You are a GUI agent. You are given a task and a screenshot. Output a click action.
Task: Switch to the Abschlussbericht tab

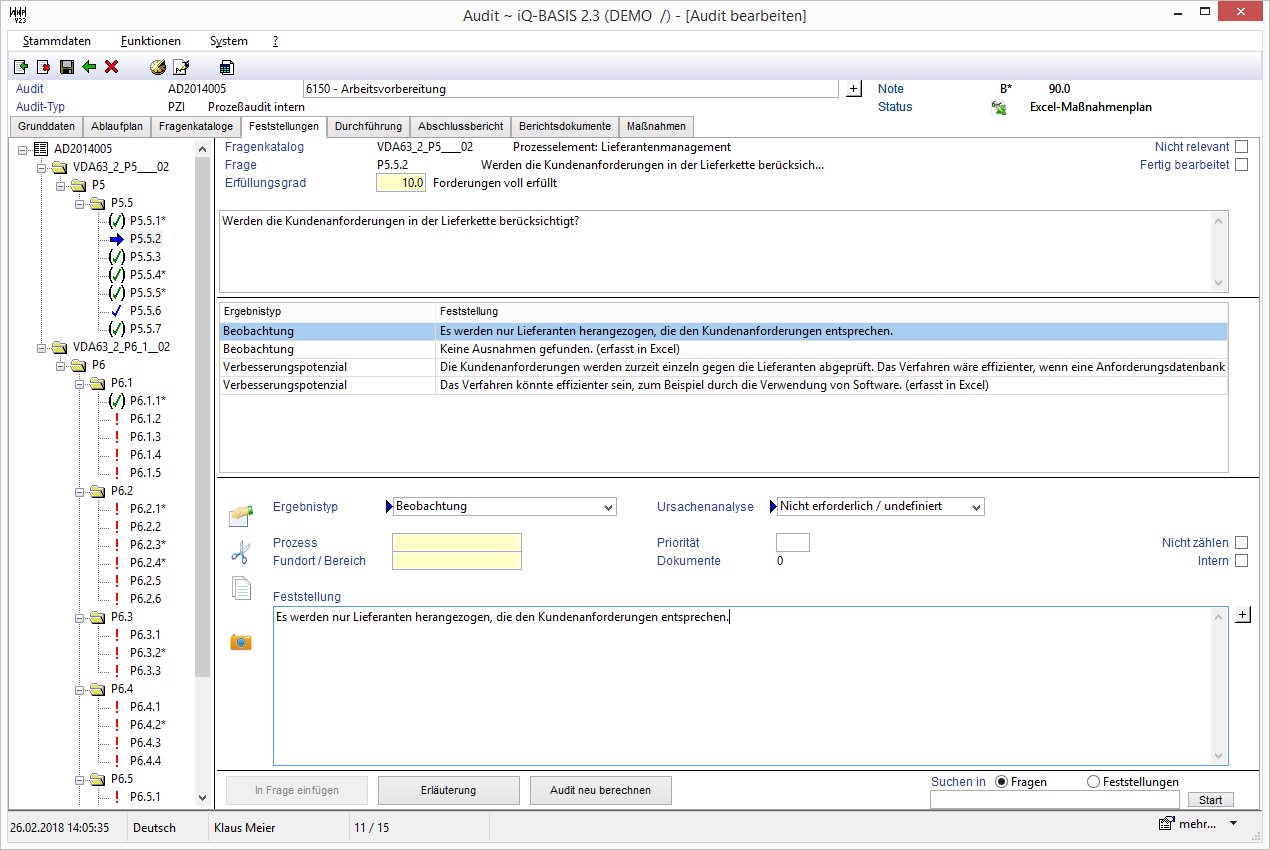460,126
